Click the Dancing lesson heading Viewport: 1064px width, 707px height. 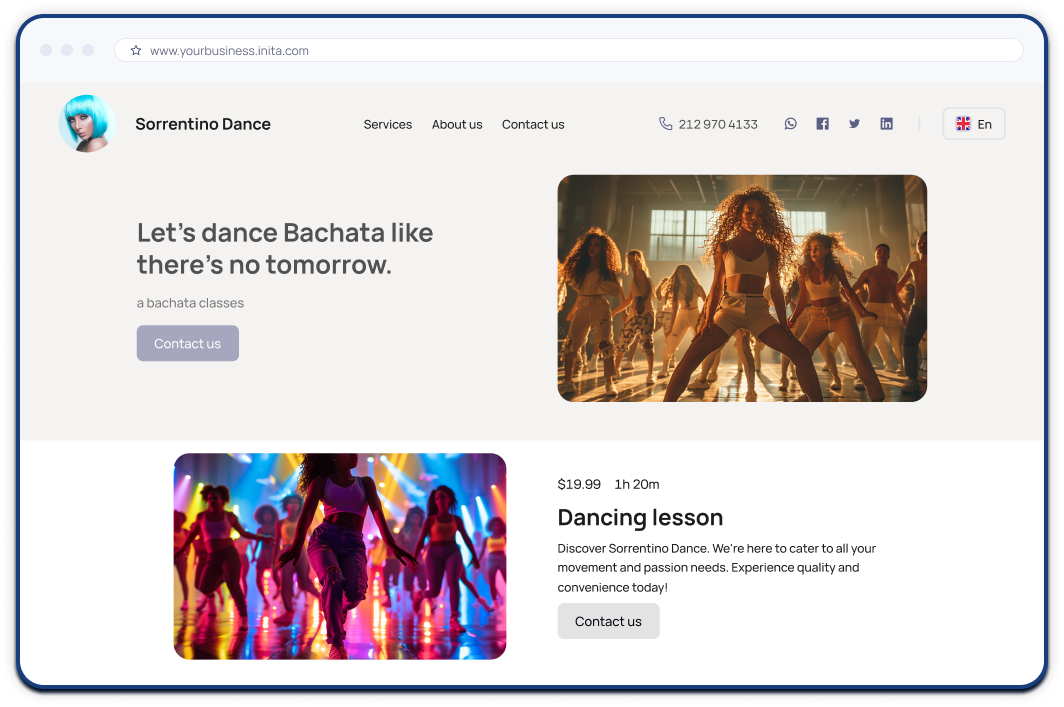pos(640,517)
